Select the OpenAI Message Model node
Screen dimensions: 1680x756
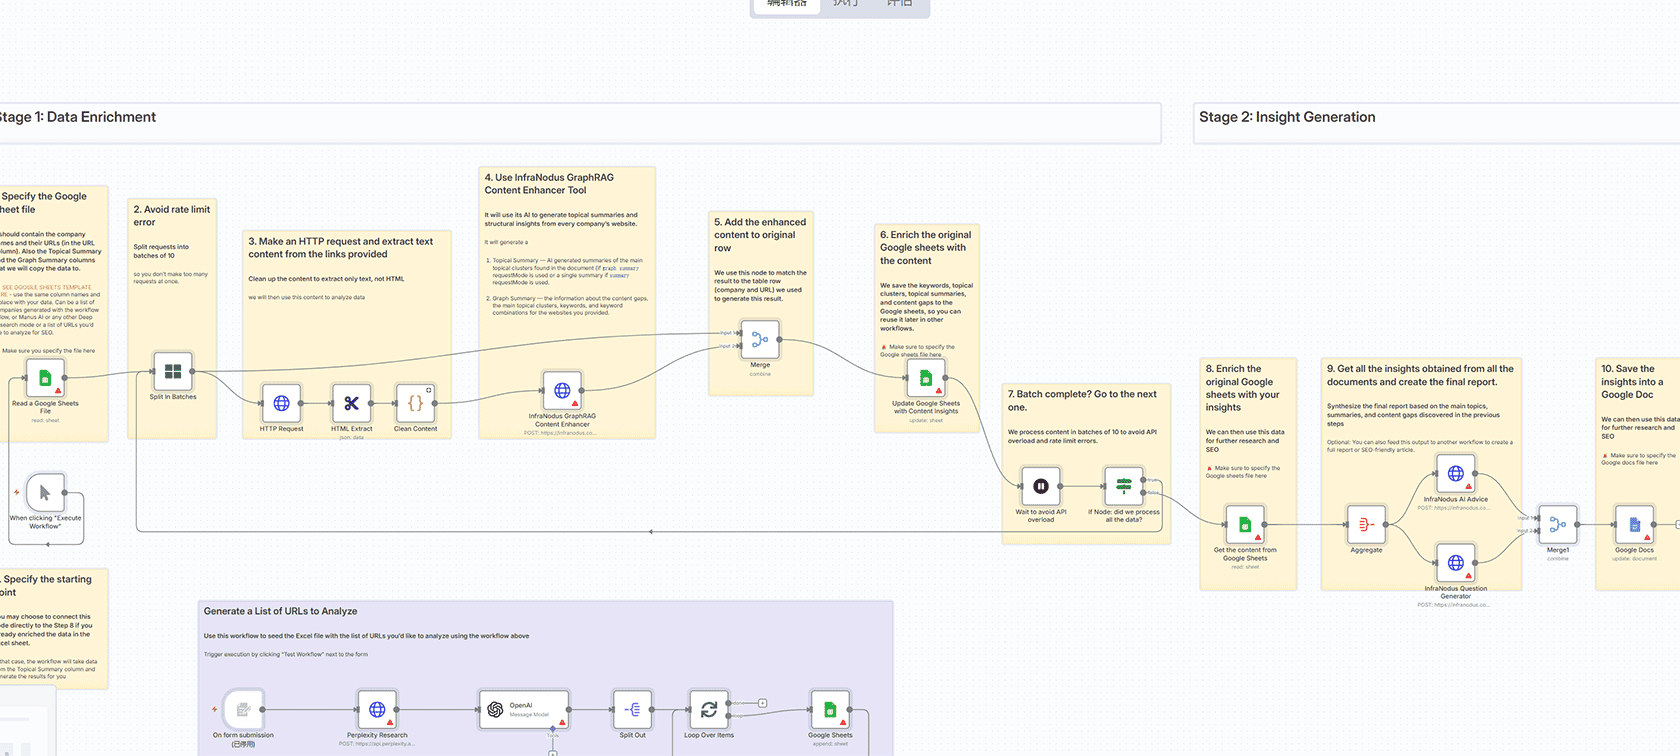[524, 709]
